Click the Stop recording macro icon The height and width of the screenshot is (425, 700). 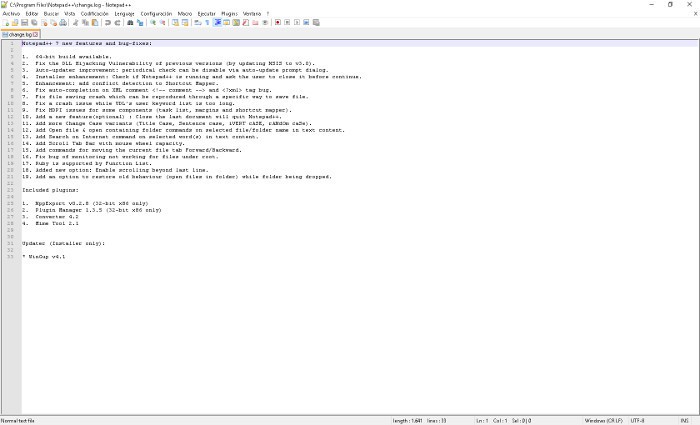coord(287,22)
